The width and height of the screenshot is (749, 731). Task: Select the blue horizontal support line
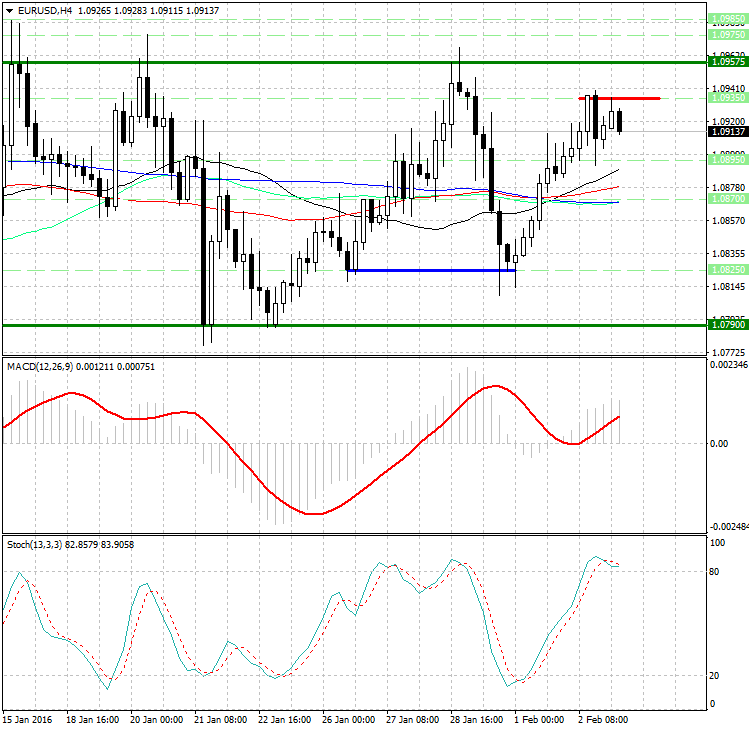coord(430,270)
